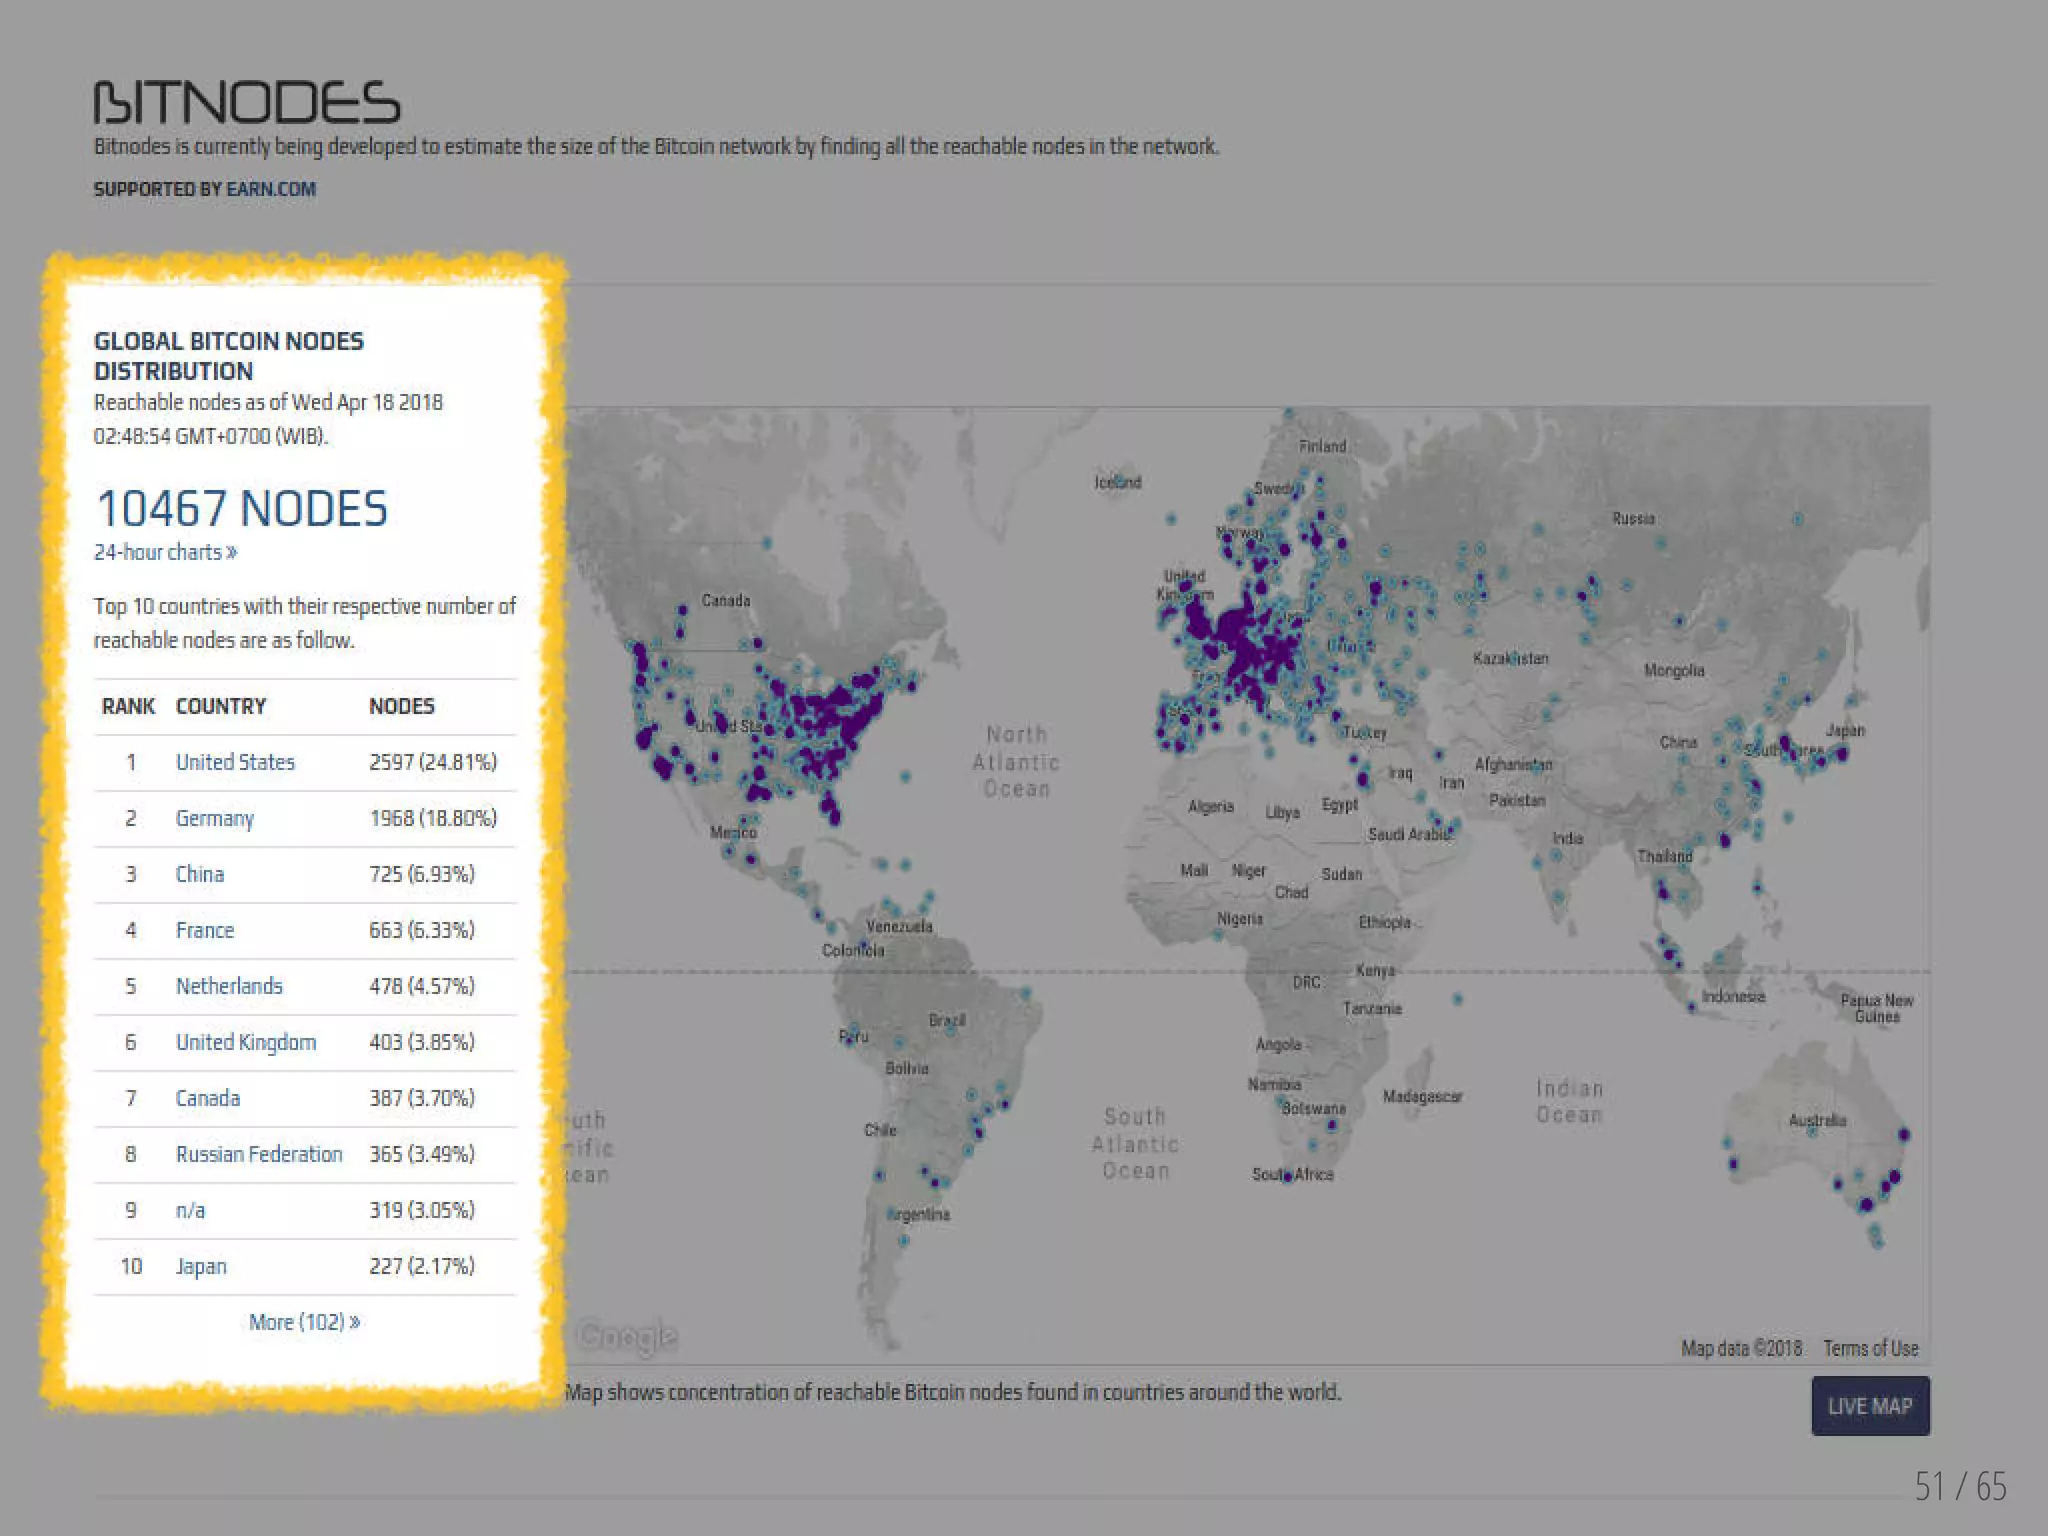Open the 24-hour charts link
2048x1536 pixels.
click(x=165, y=552)
